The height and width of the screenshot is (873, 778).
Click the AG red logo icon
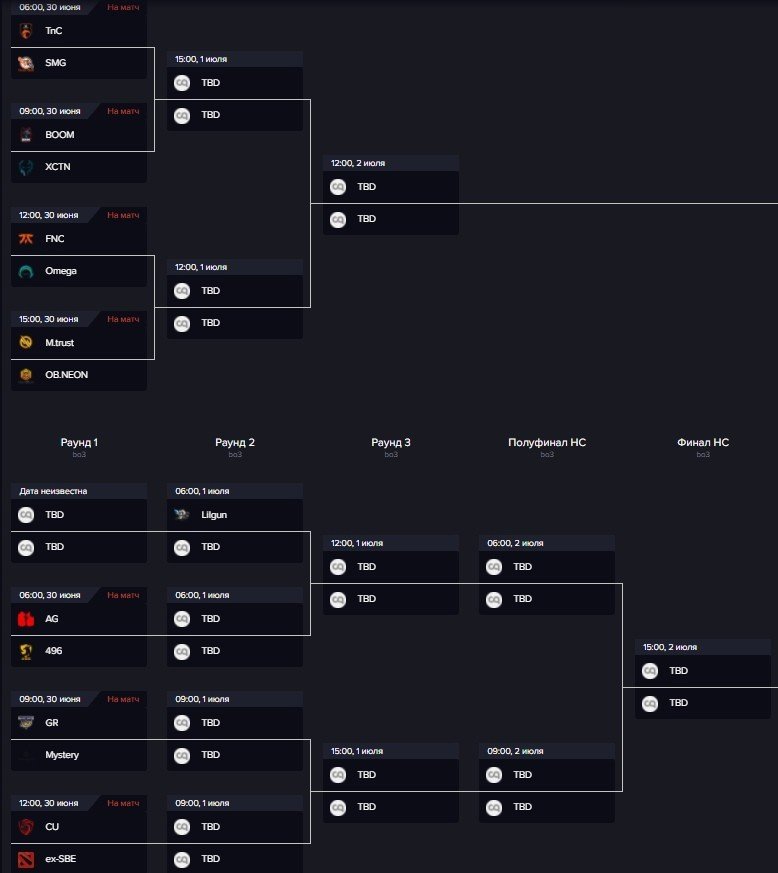click(26, 619)
